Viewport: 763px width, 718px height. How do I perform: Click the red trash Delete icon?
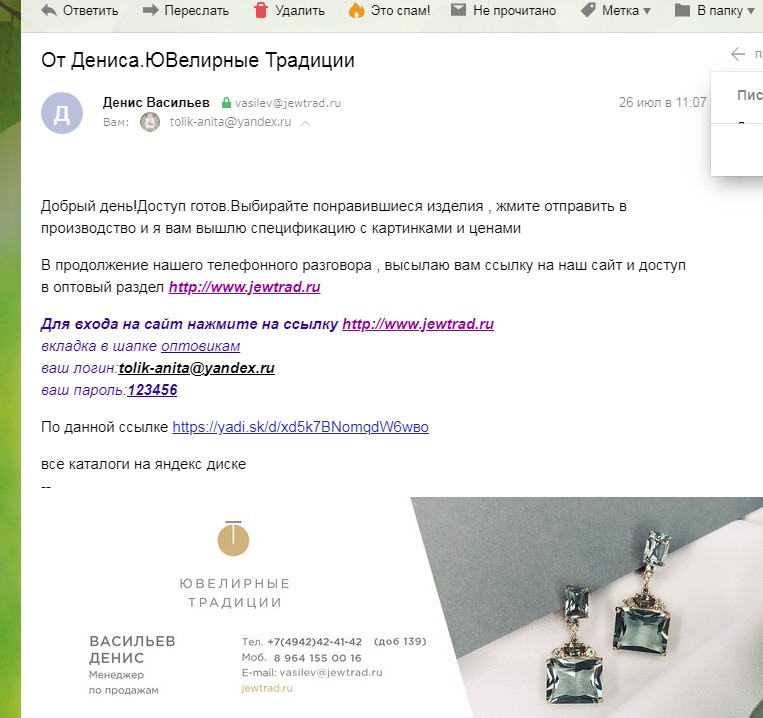(x=261, y=10)
